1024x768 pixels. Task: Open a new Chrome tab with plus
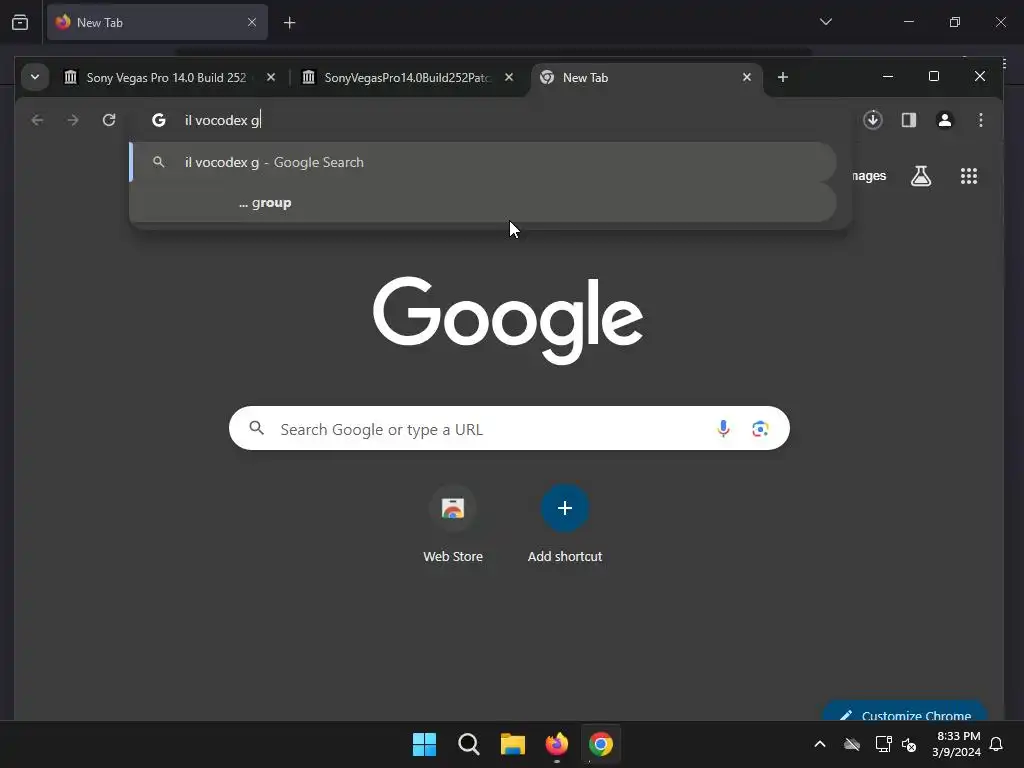782,78
